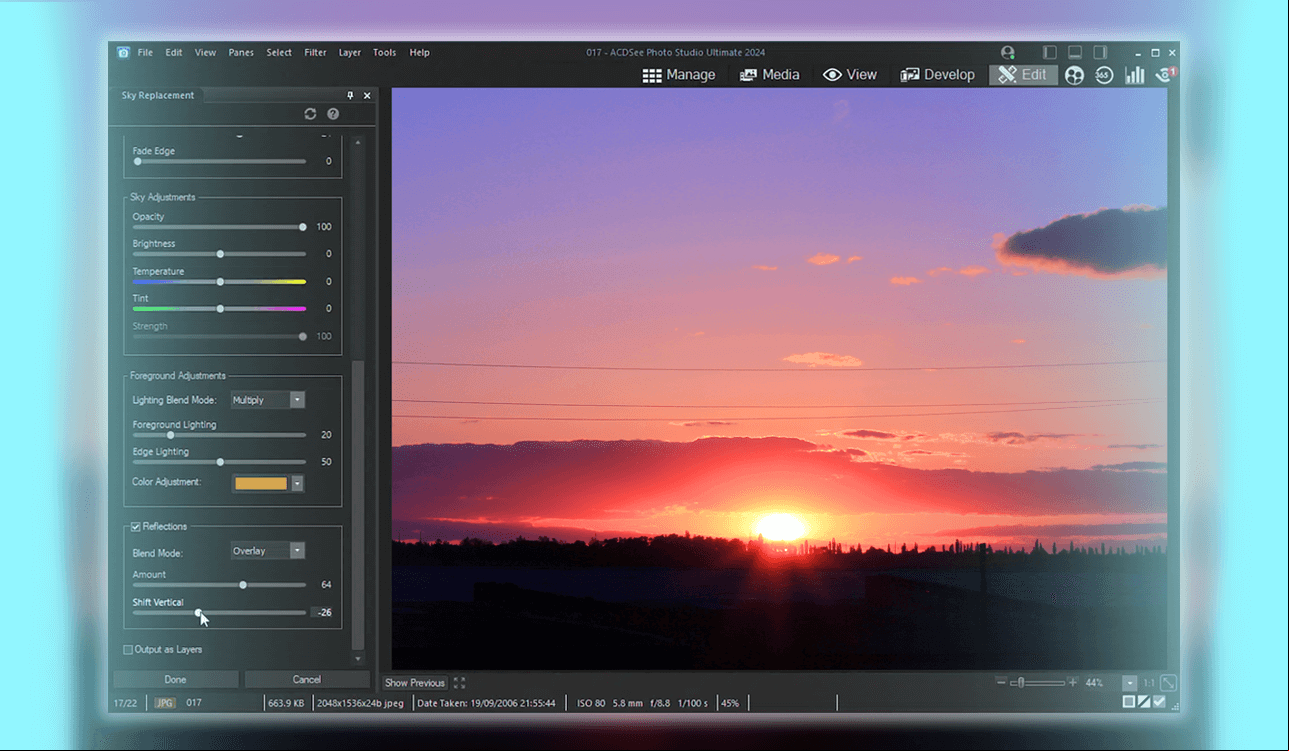Zoom in with the plus icon
Image resolution: width=1289 pixels, height=751 pixels.
[x=1073, y=683]
